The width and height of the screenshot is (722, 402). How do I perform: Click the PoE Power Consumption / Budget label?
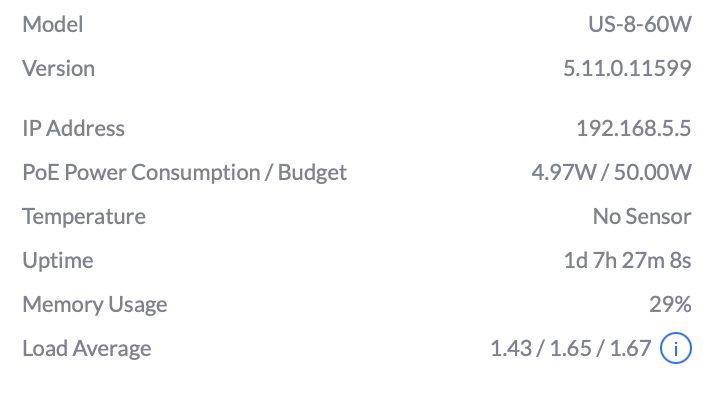(185, 172)
